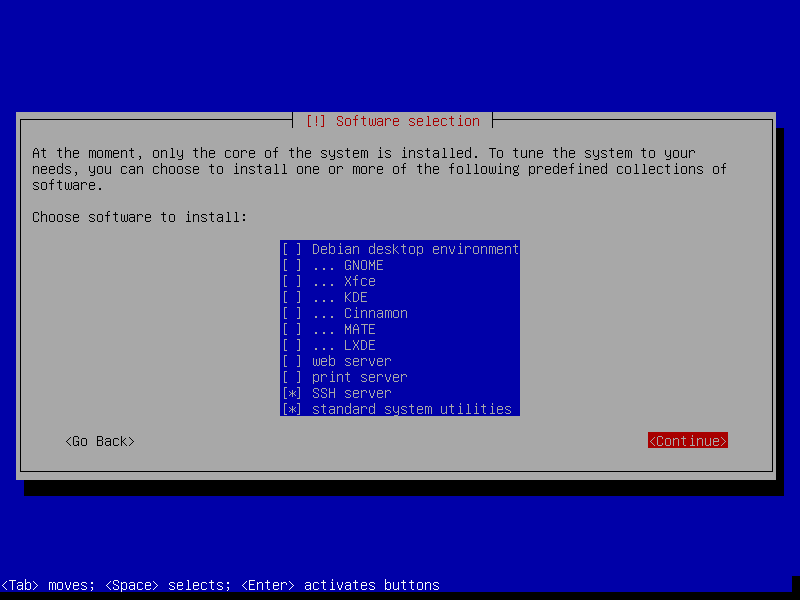800x600 pixels.
Task: Toggle the Debian desktop environment checkbox
Action: pos(292,249)
